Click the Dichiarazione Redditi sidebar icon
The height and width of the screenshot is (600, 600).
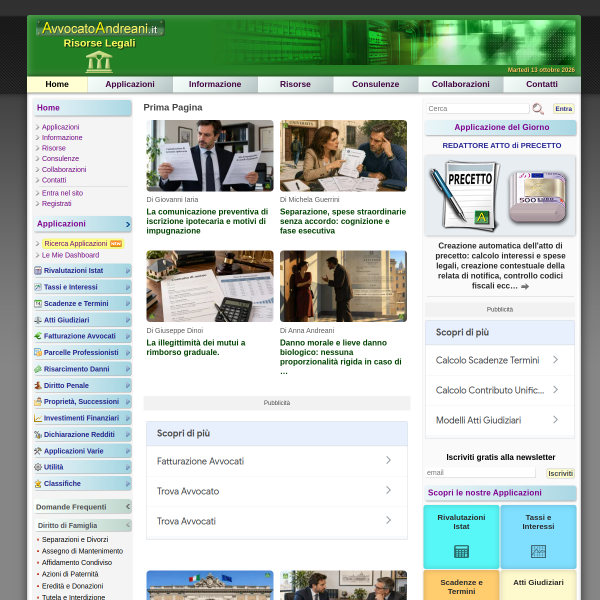point(38,434)
